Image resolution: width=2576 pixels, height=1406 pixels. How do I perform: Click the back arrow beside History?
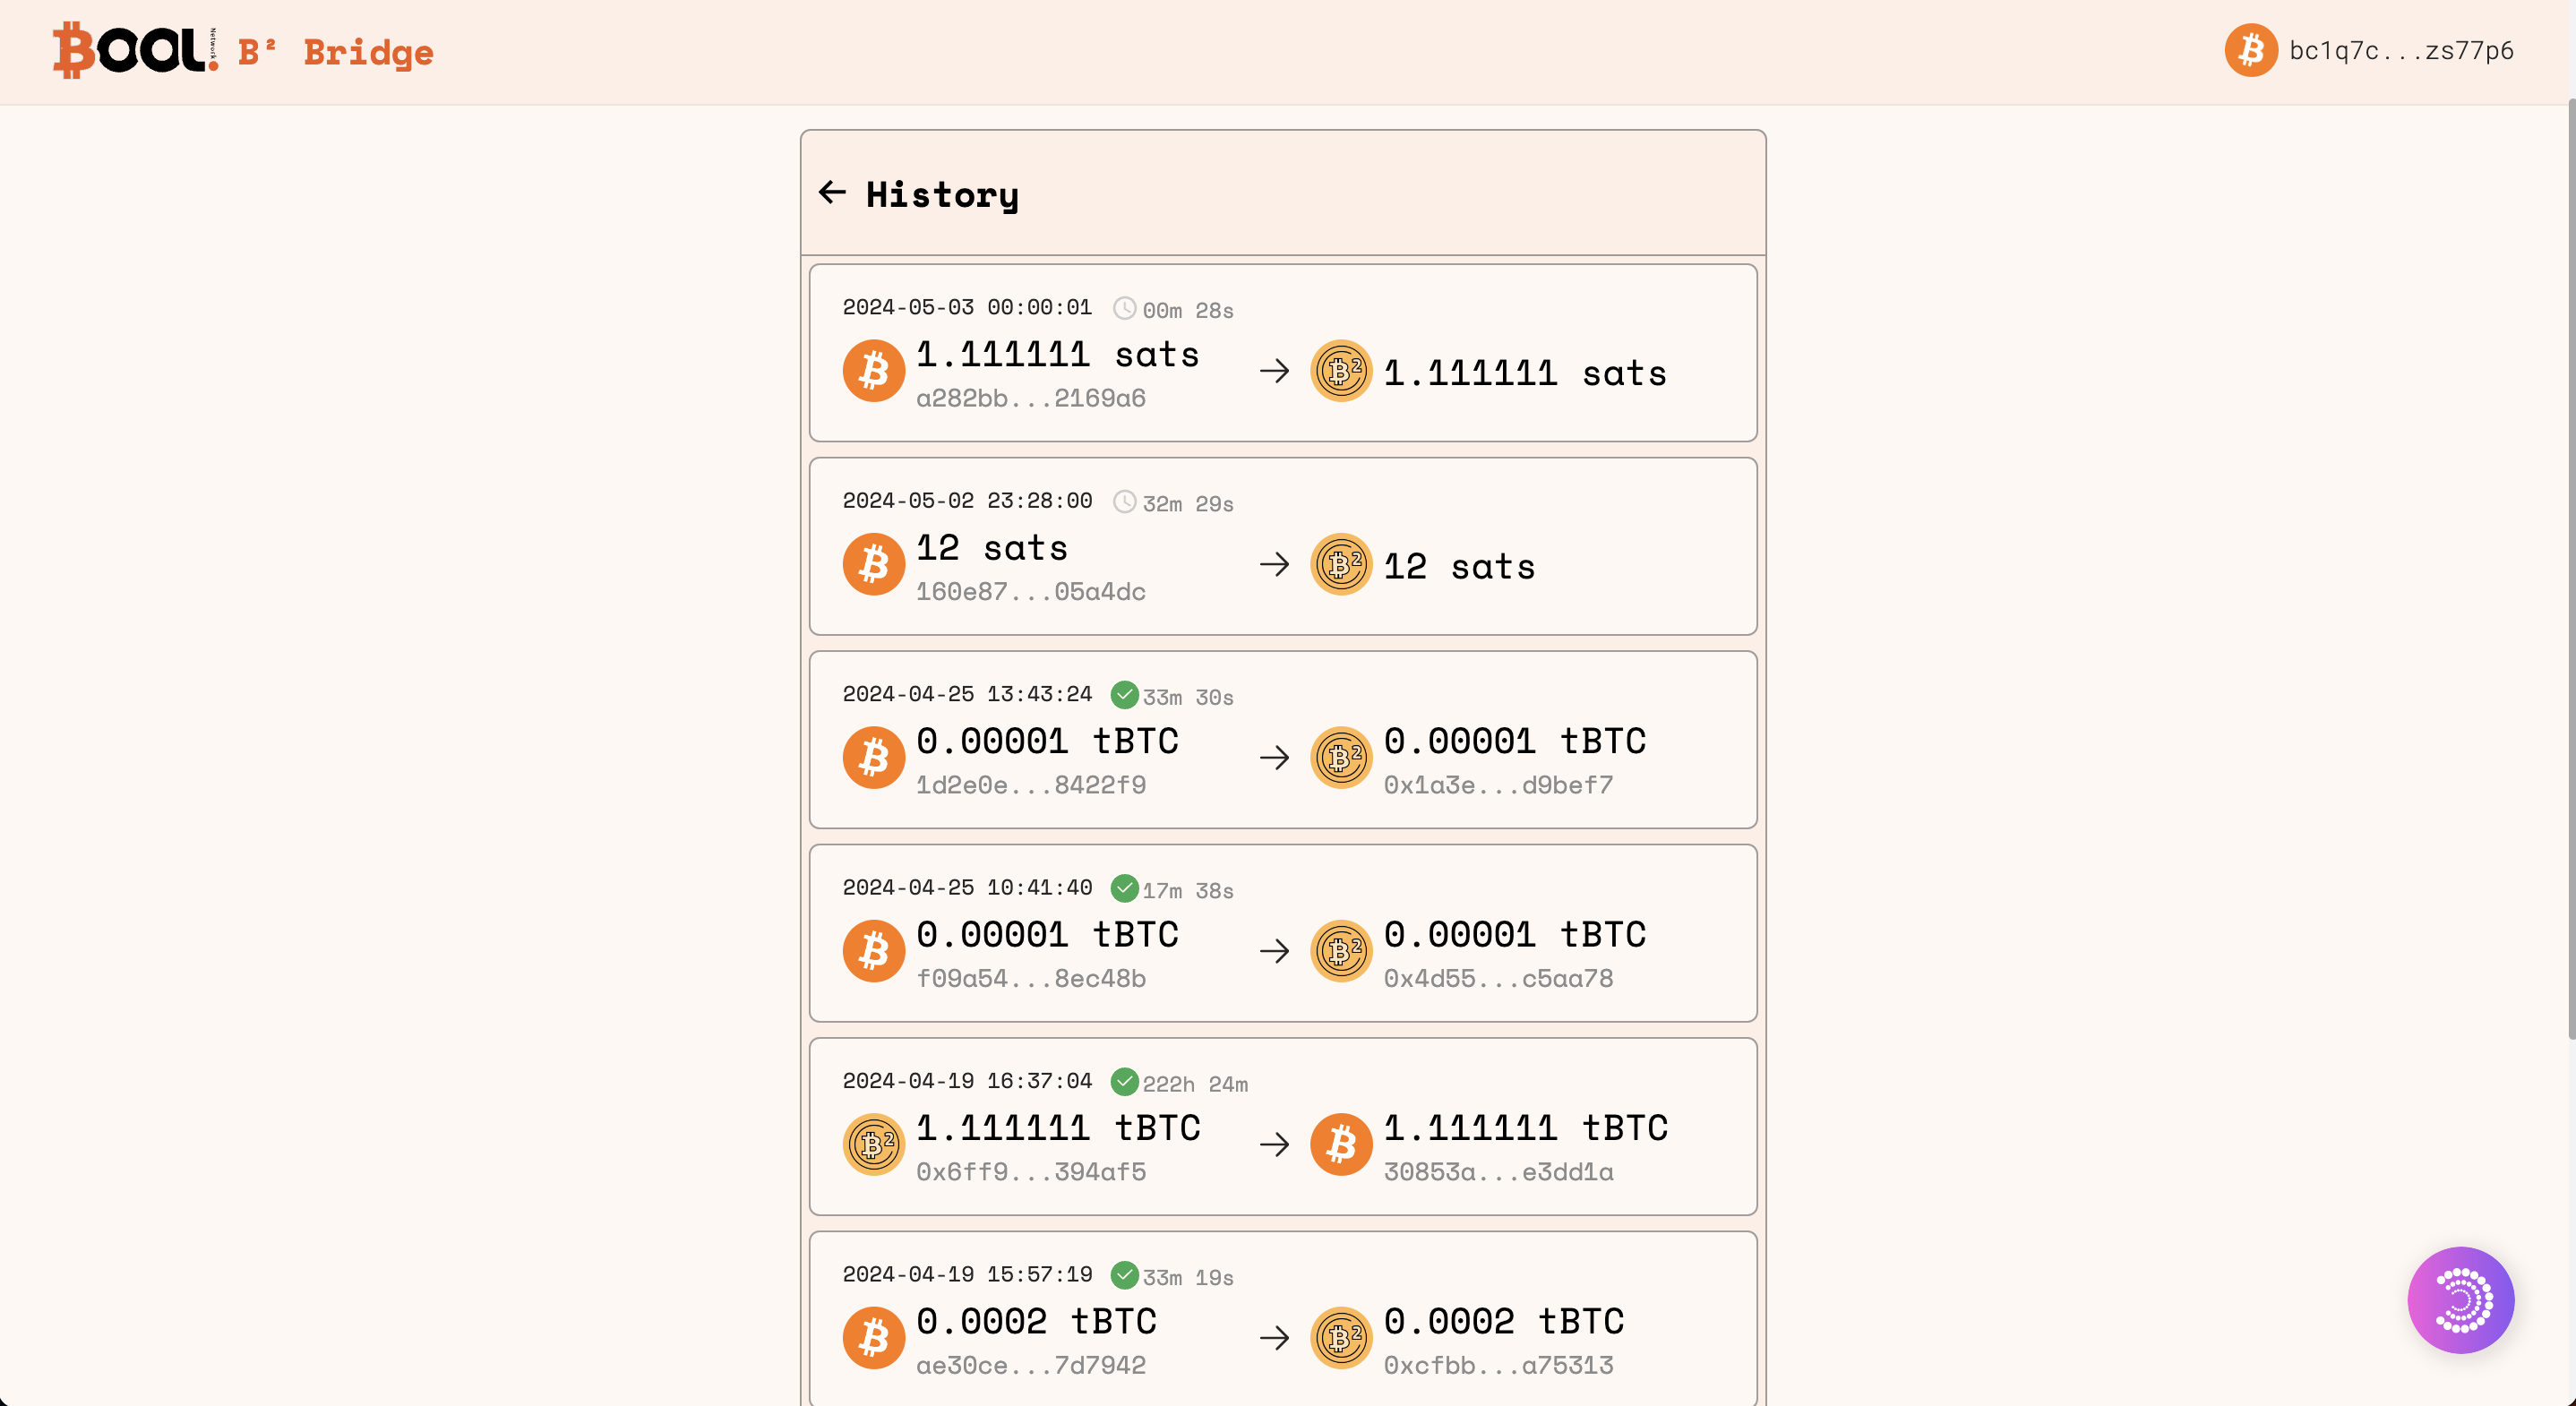point(832,192)
